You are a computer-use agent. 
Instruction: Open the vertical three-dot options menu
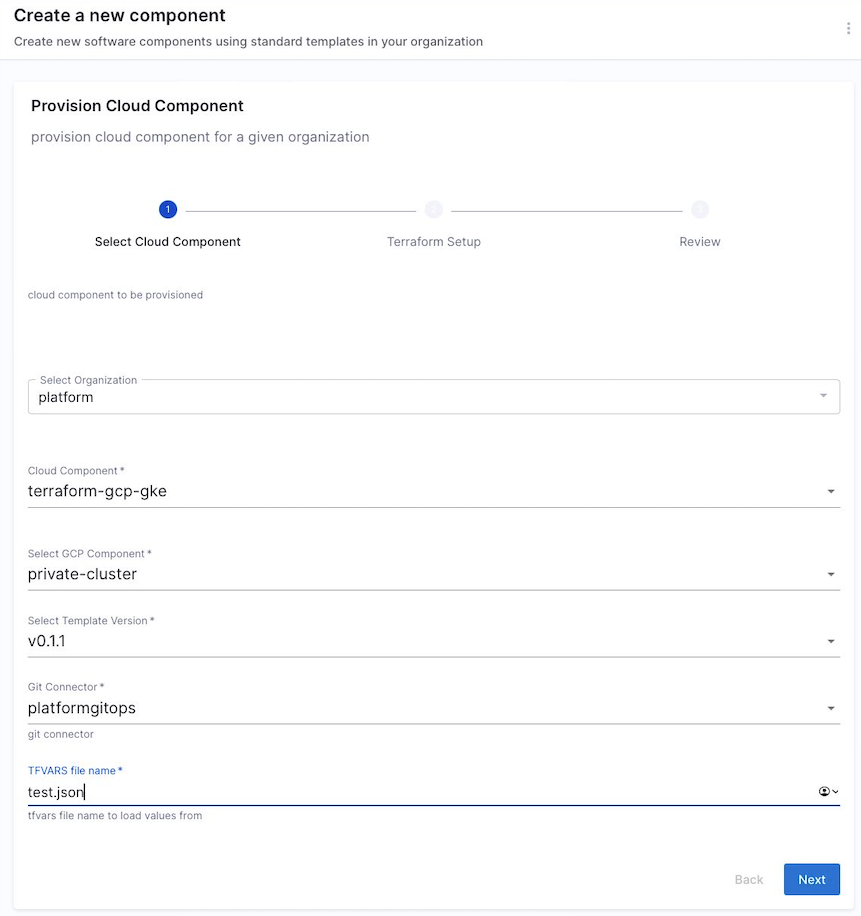coord(848,28)
